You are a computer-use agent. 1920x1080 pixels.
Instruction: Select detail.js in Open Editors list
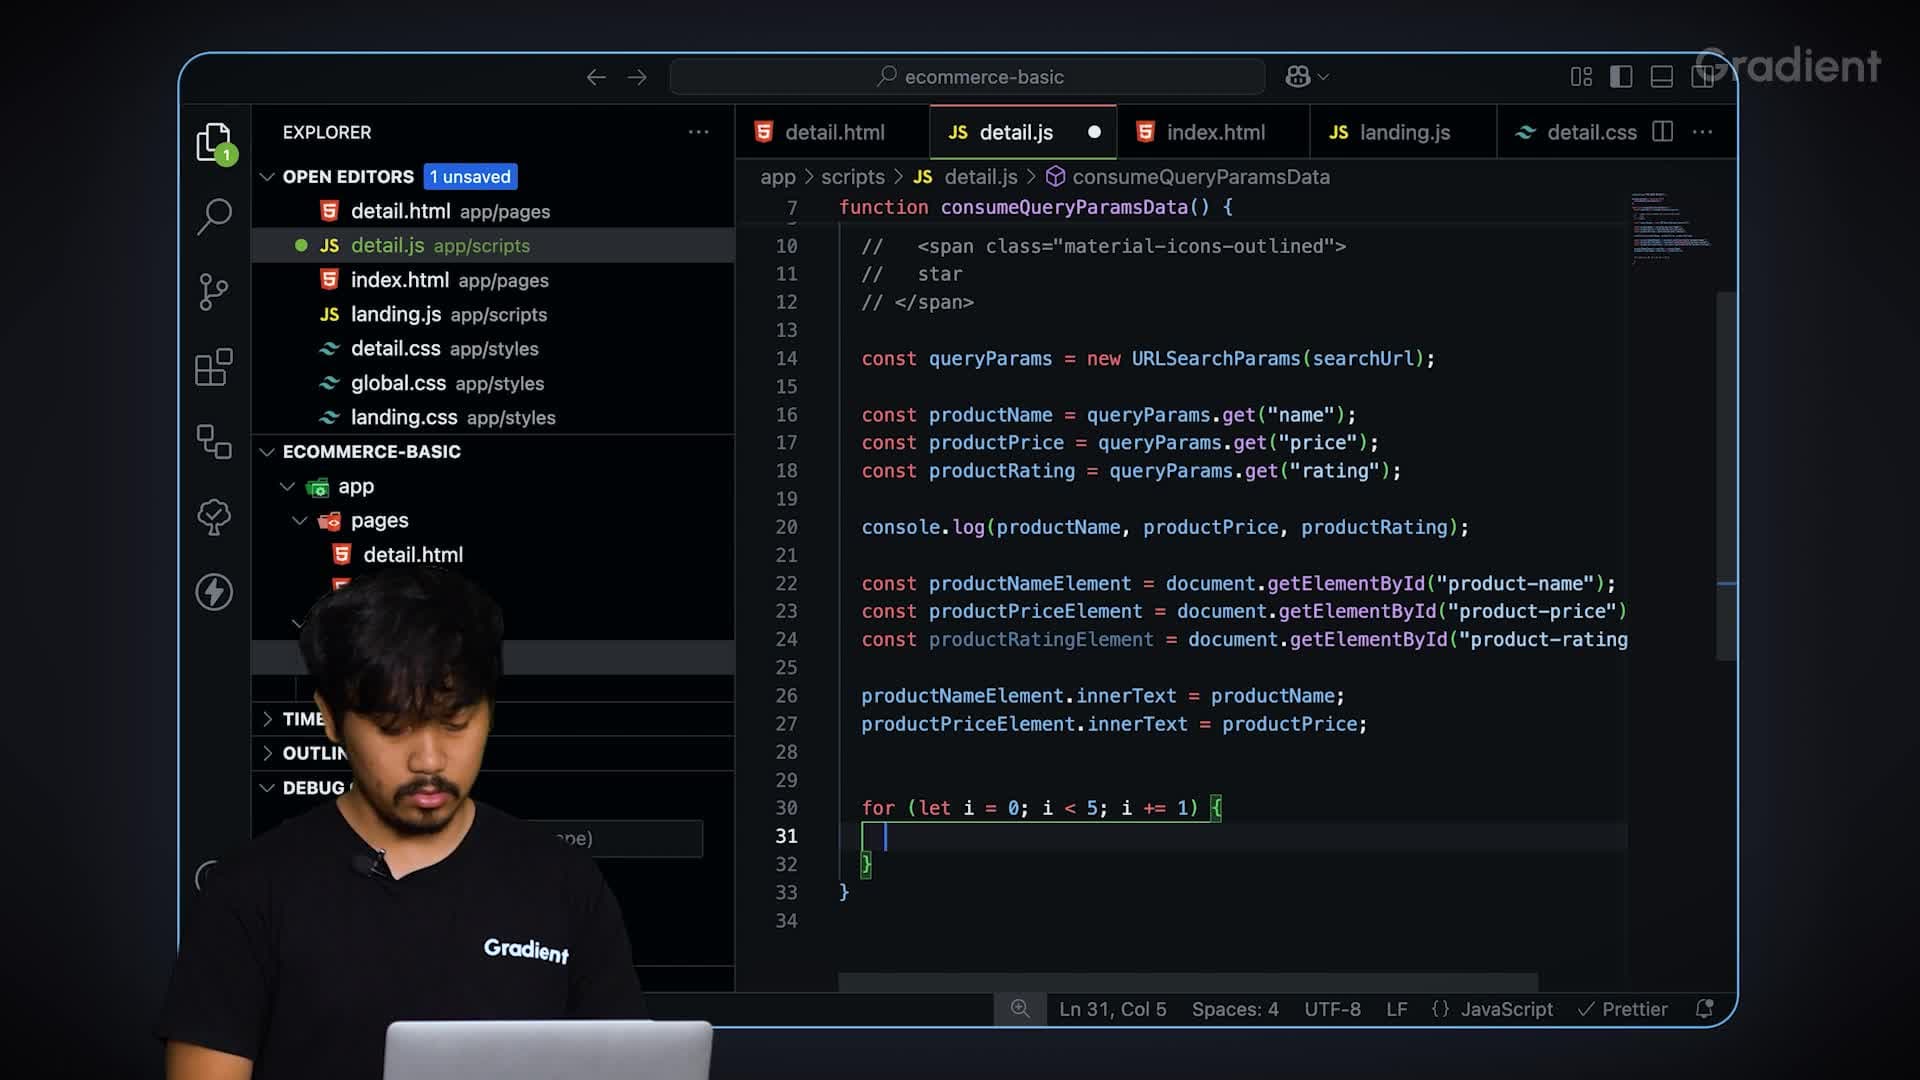493,246
